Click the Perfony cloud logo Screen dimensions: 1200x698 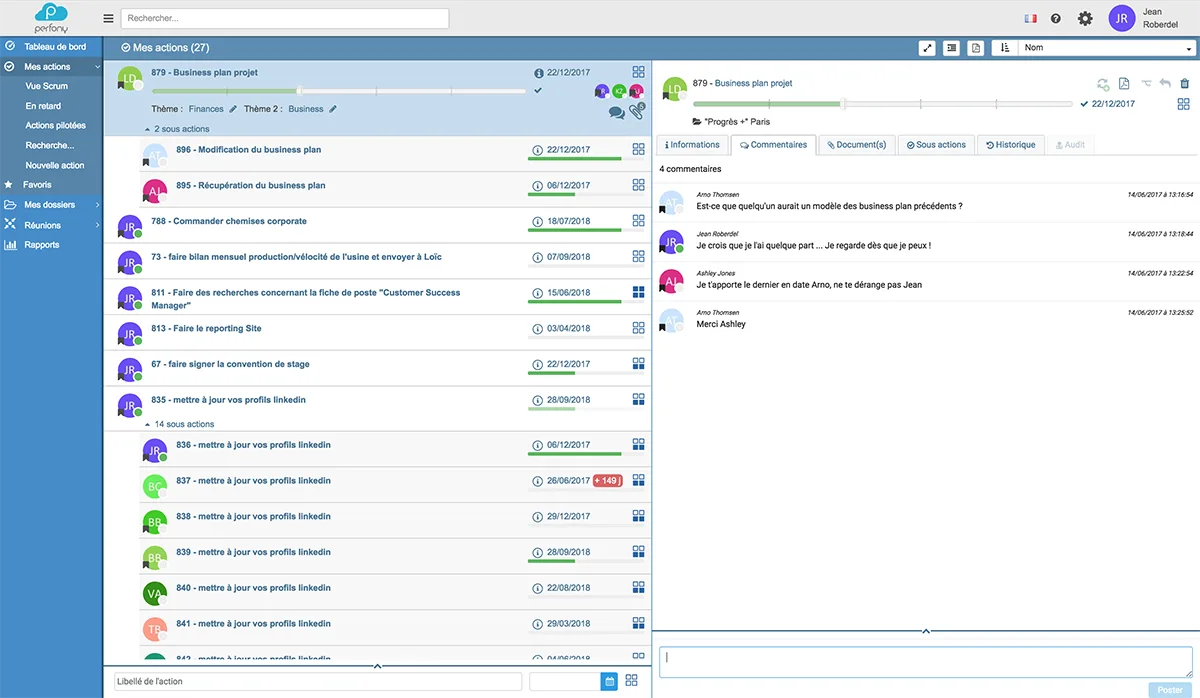[49, 17]
